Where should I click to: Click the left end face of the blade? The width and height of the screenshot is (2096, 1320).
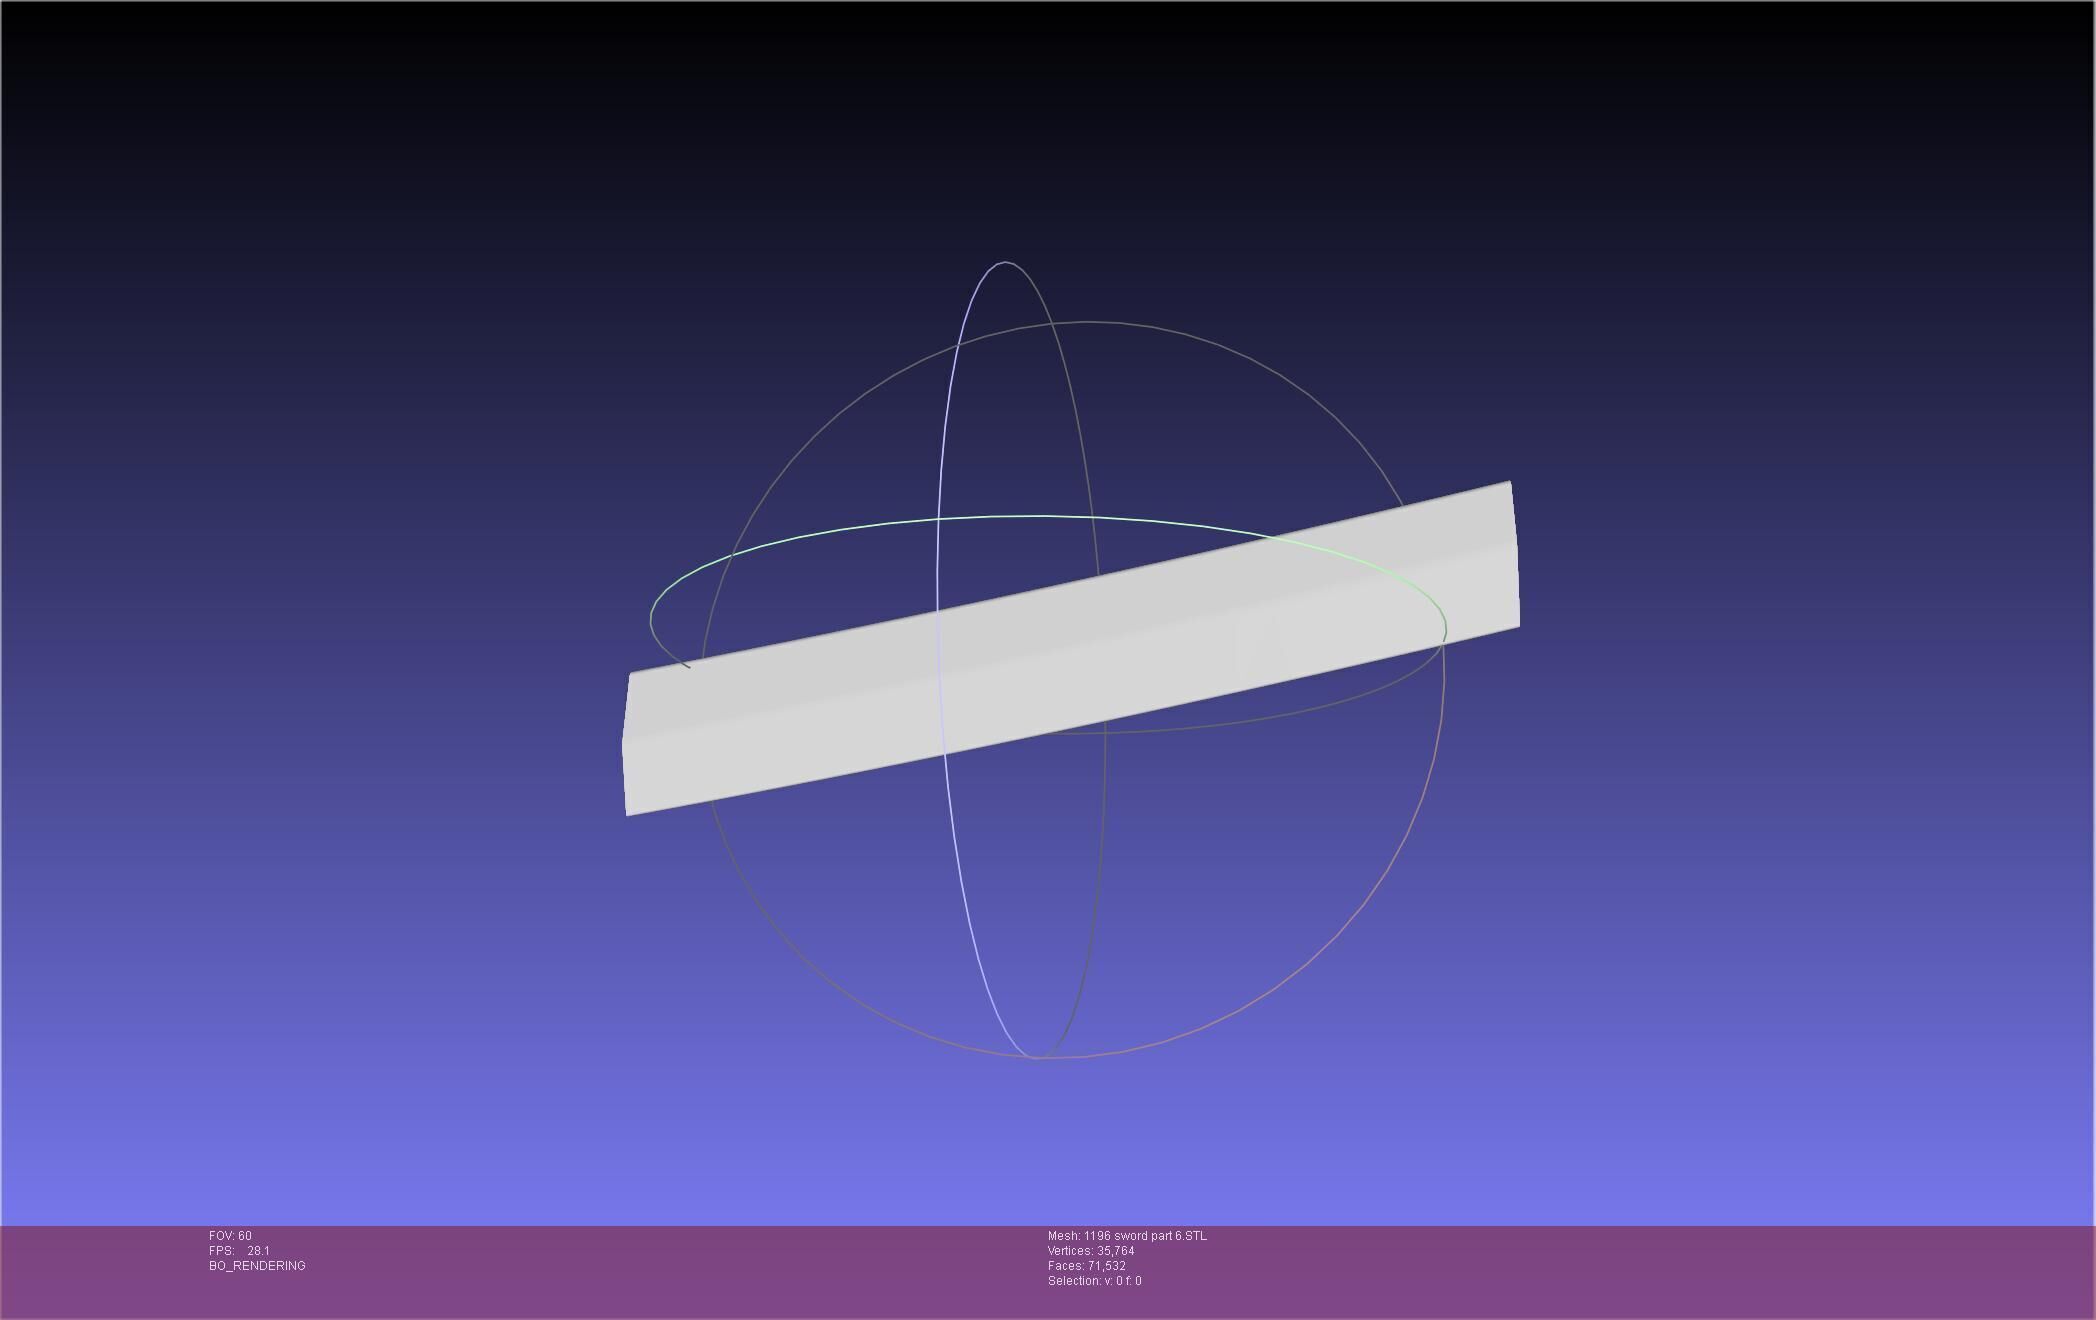tap(626, 745)
